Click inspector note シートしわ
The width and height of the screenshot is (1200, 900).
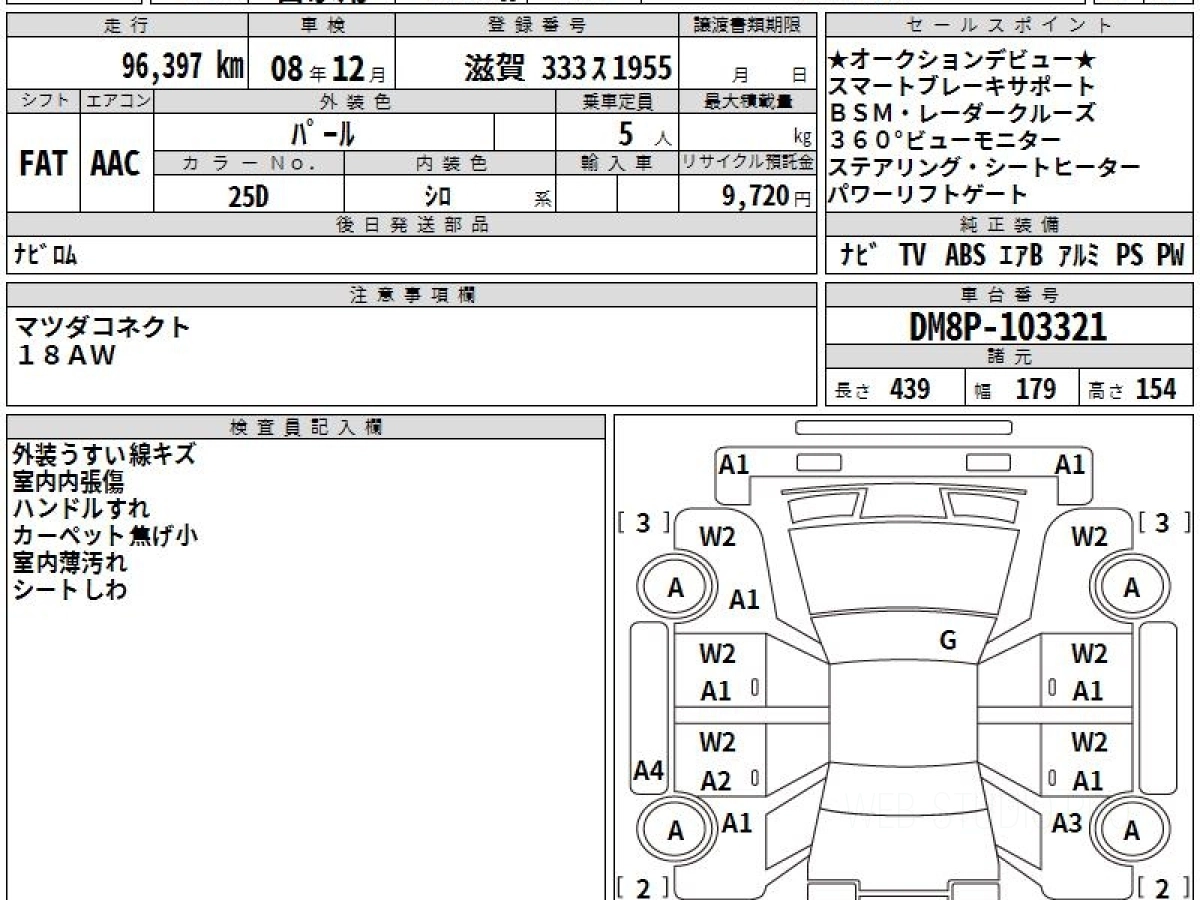(x=70, y=589)
